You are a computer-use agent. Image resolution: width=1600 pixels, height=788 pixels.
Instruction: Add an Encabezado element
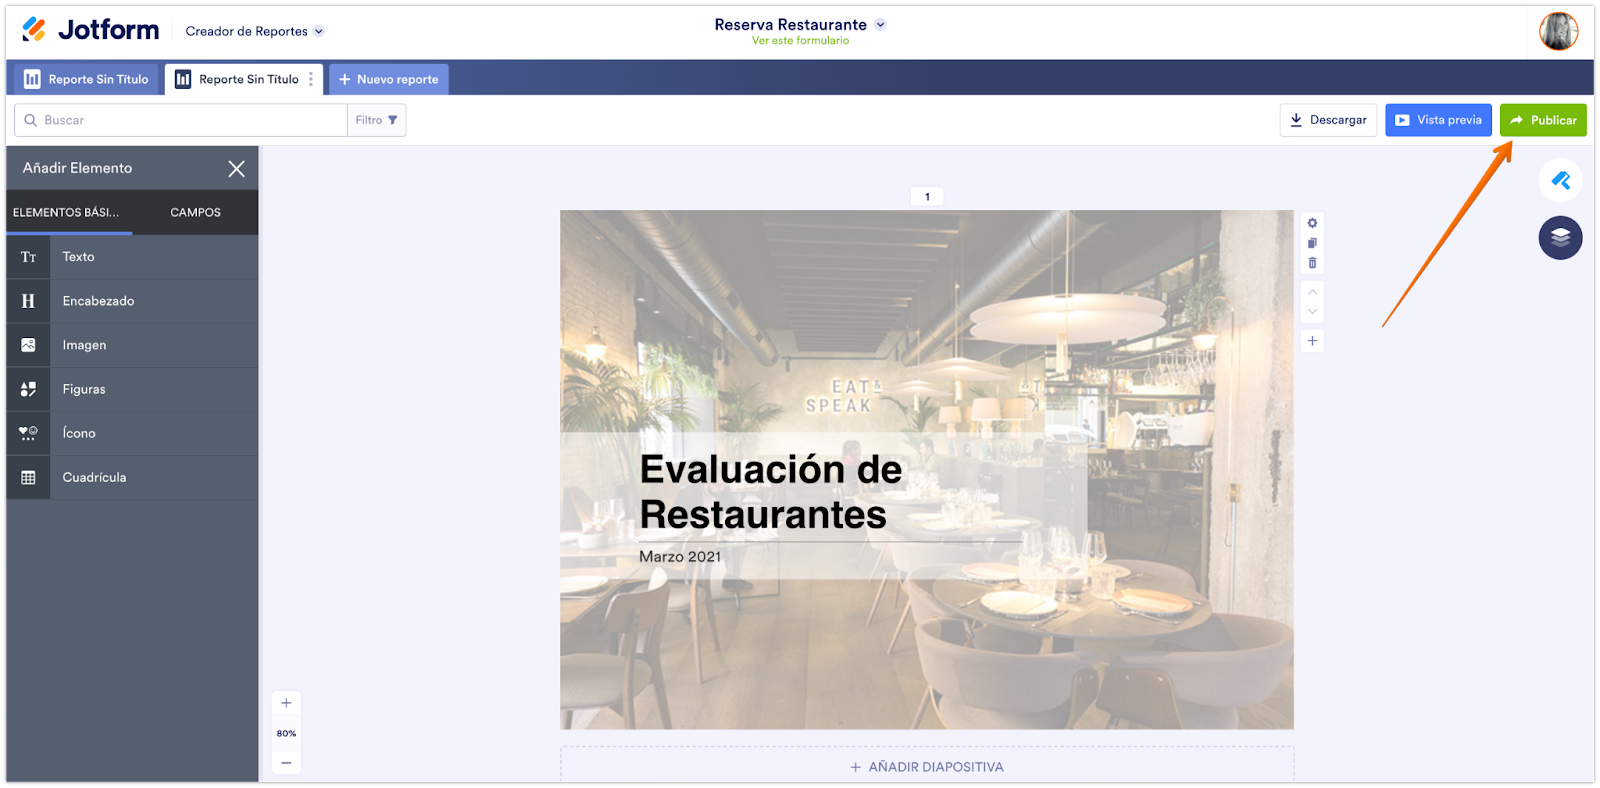coord(132,301)
